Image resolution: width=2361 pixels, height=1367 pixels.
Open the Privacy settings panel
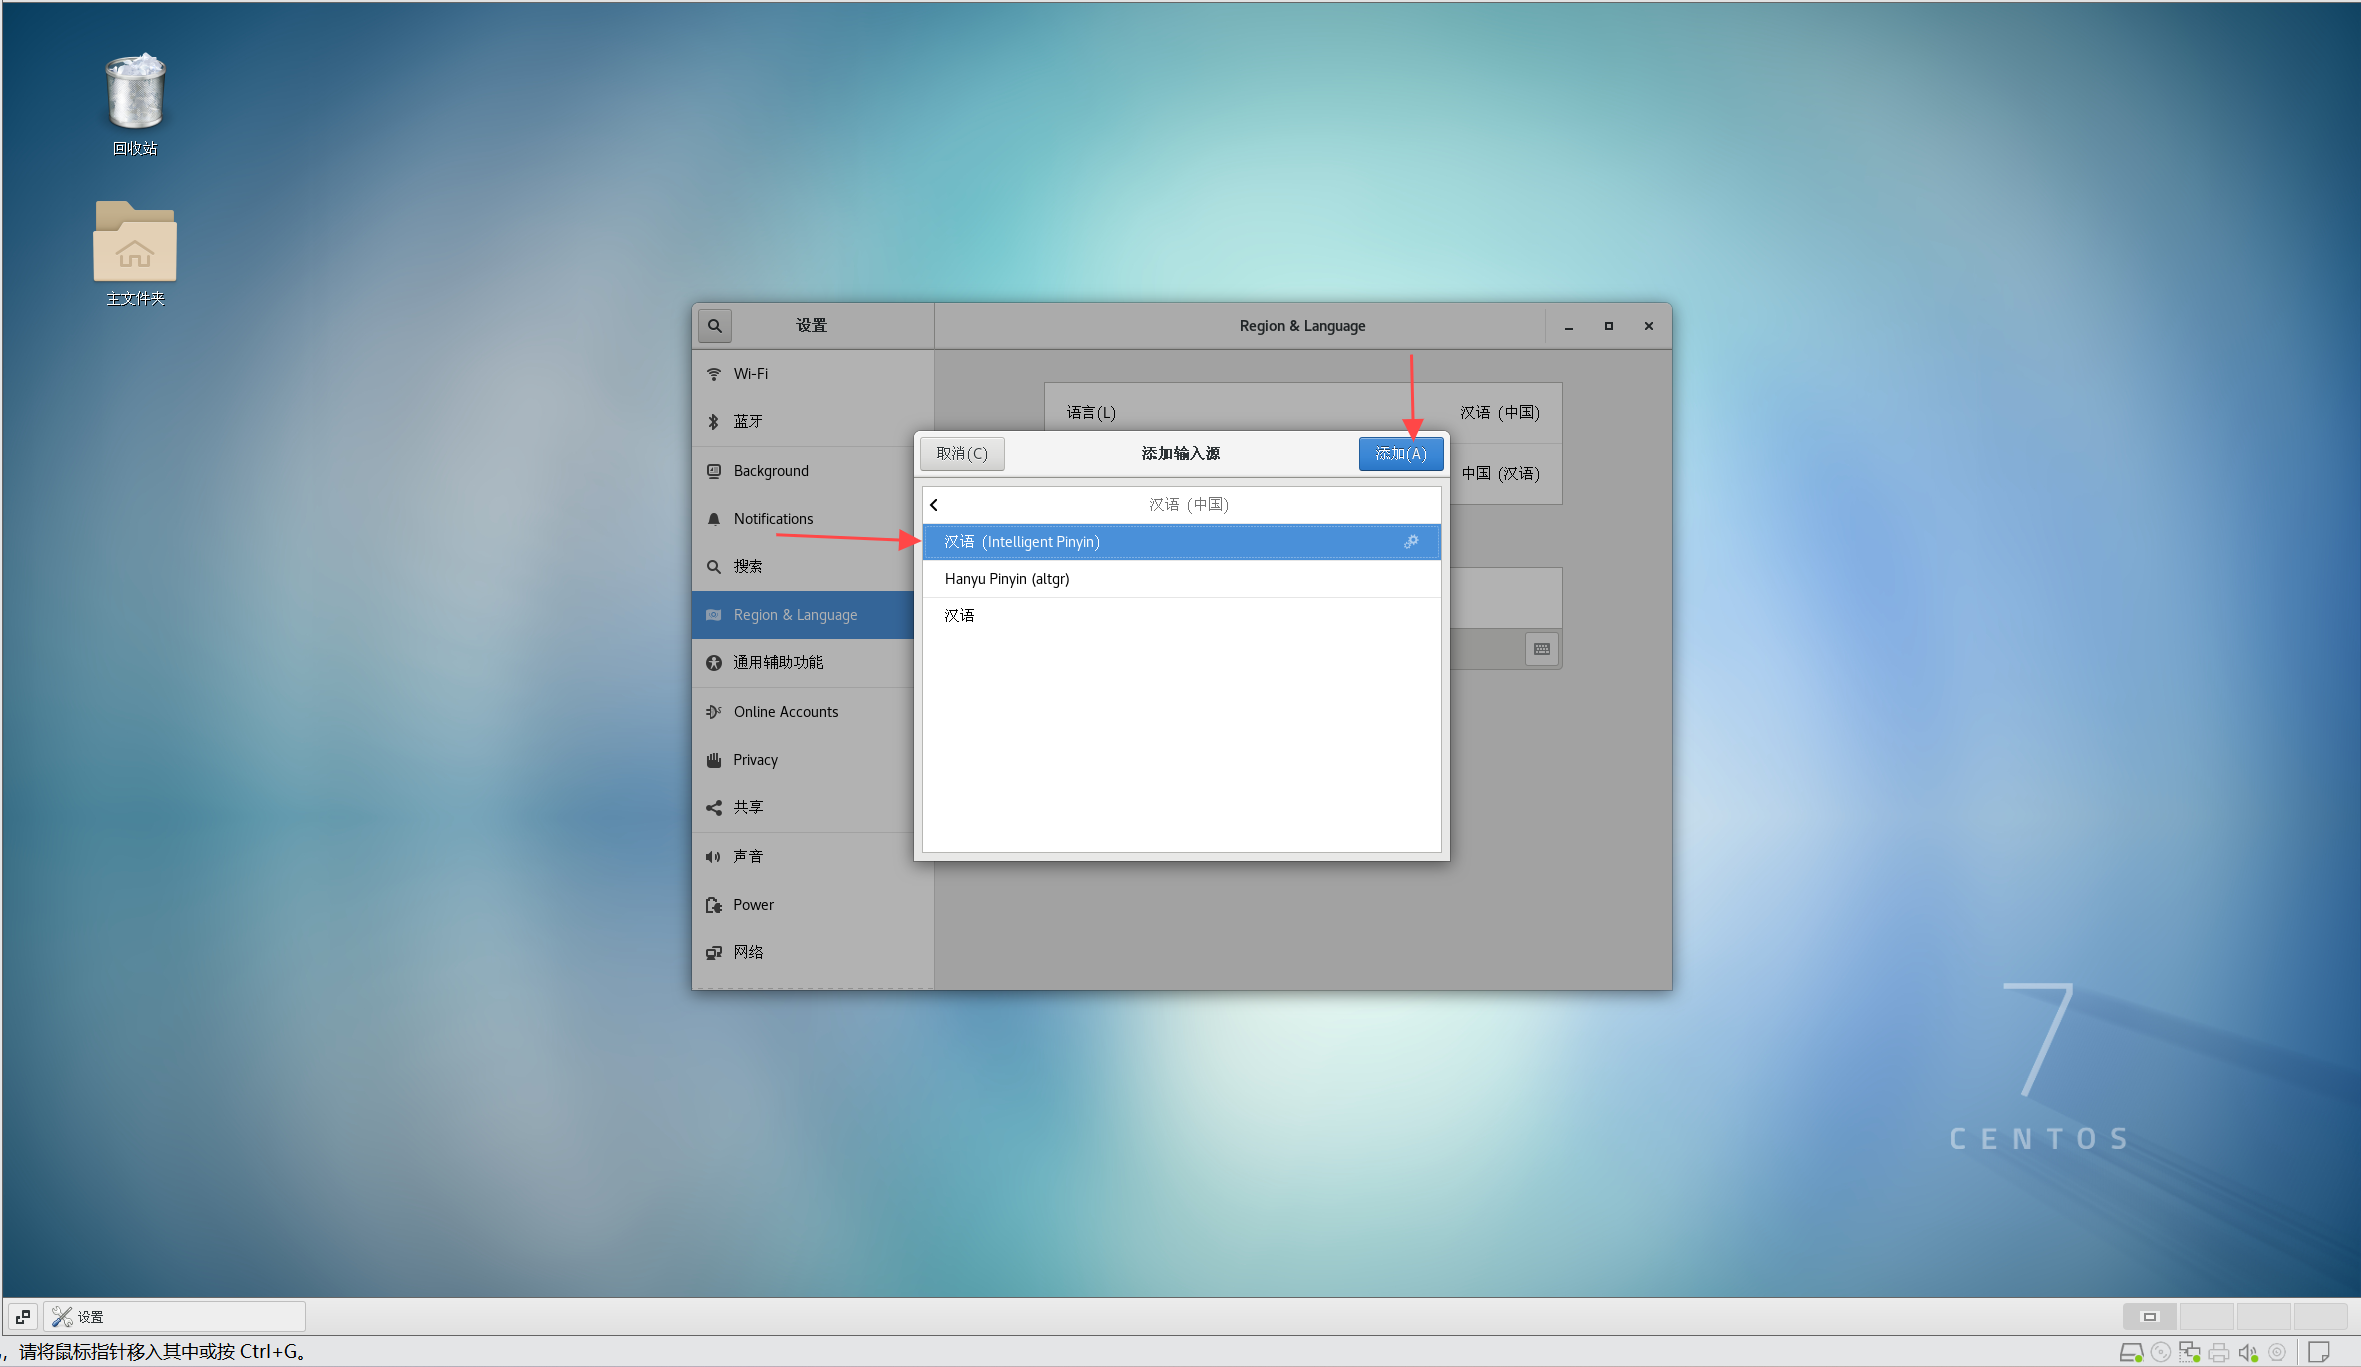755,760
